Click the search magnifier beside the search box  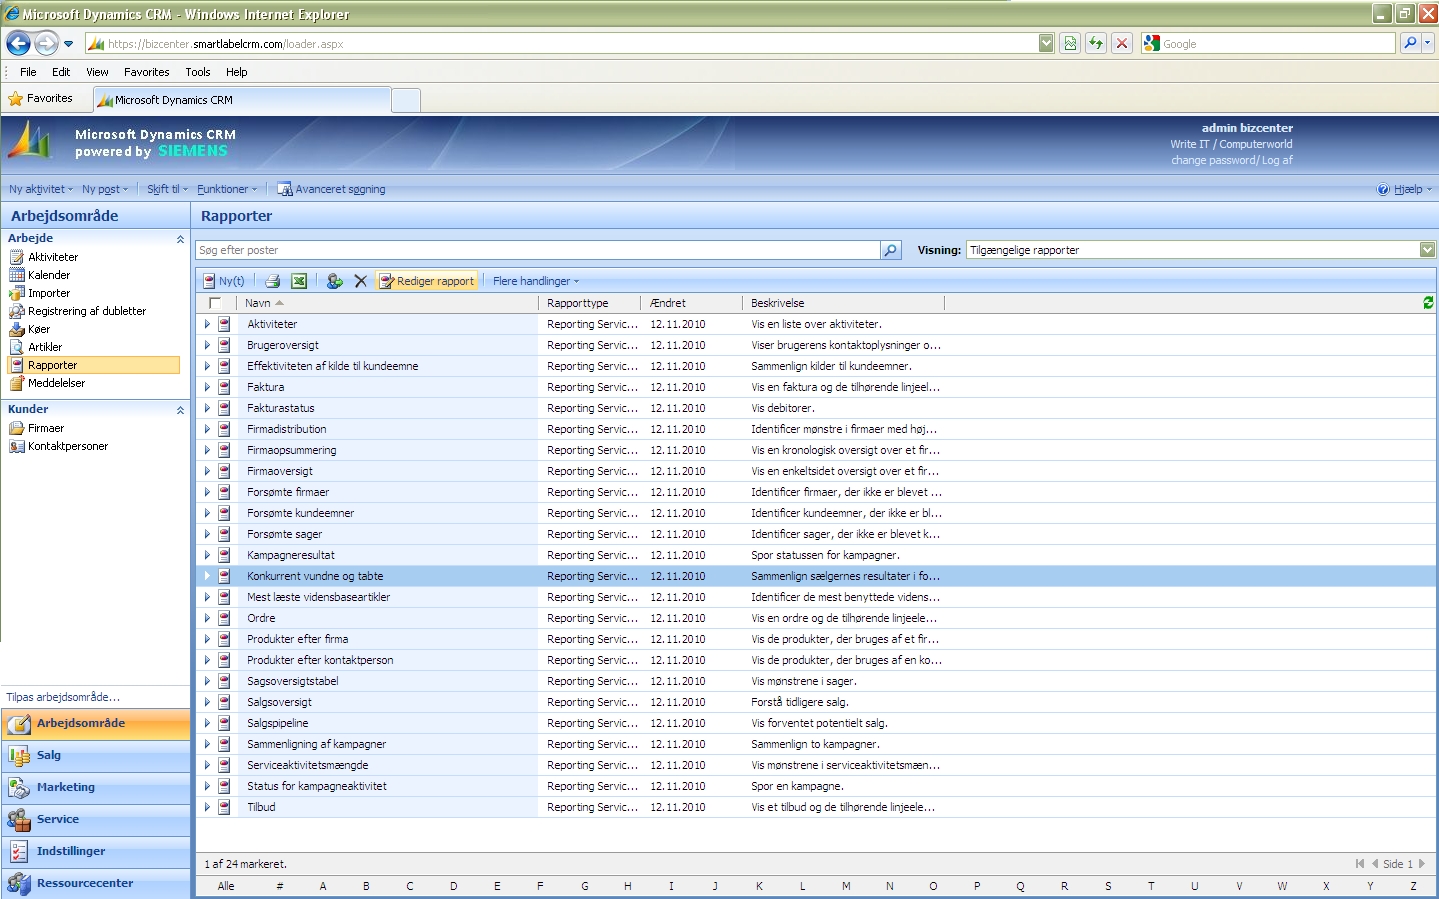[890, 250]
